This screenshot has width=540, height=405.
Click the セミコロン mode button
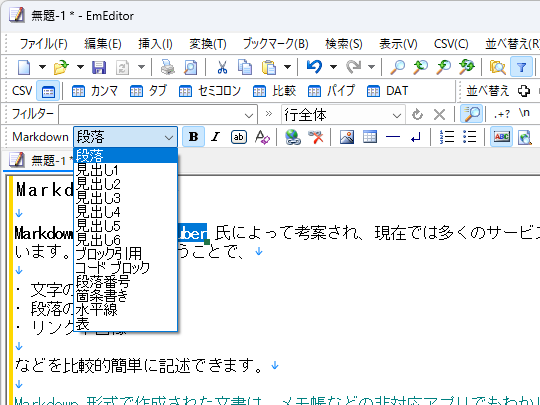click(209, 91)
